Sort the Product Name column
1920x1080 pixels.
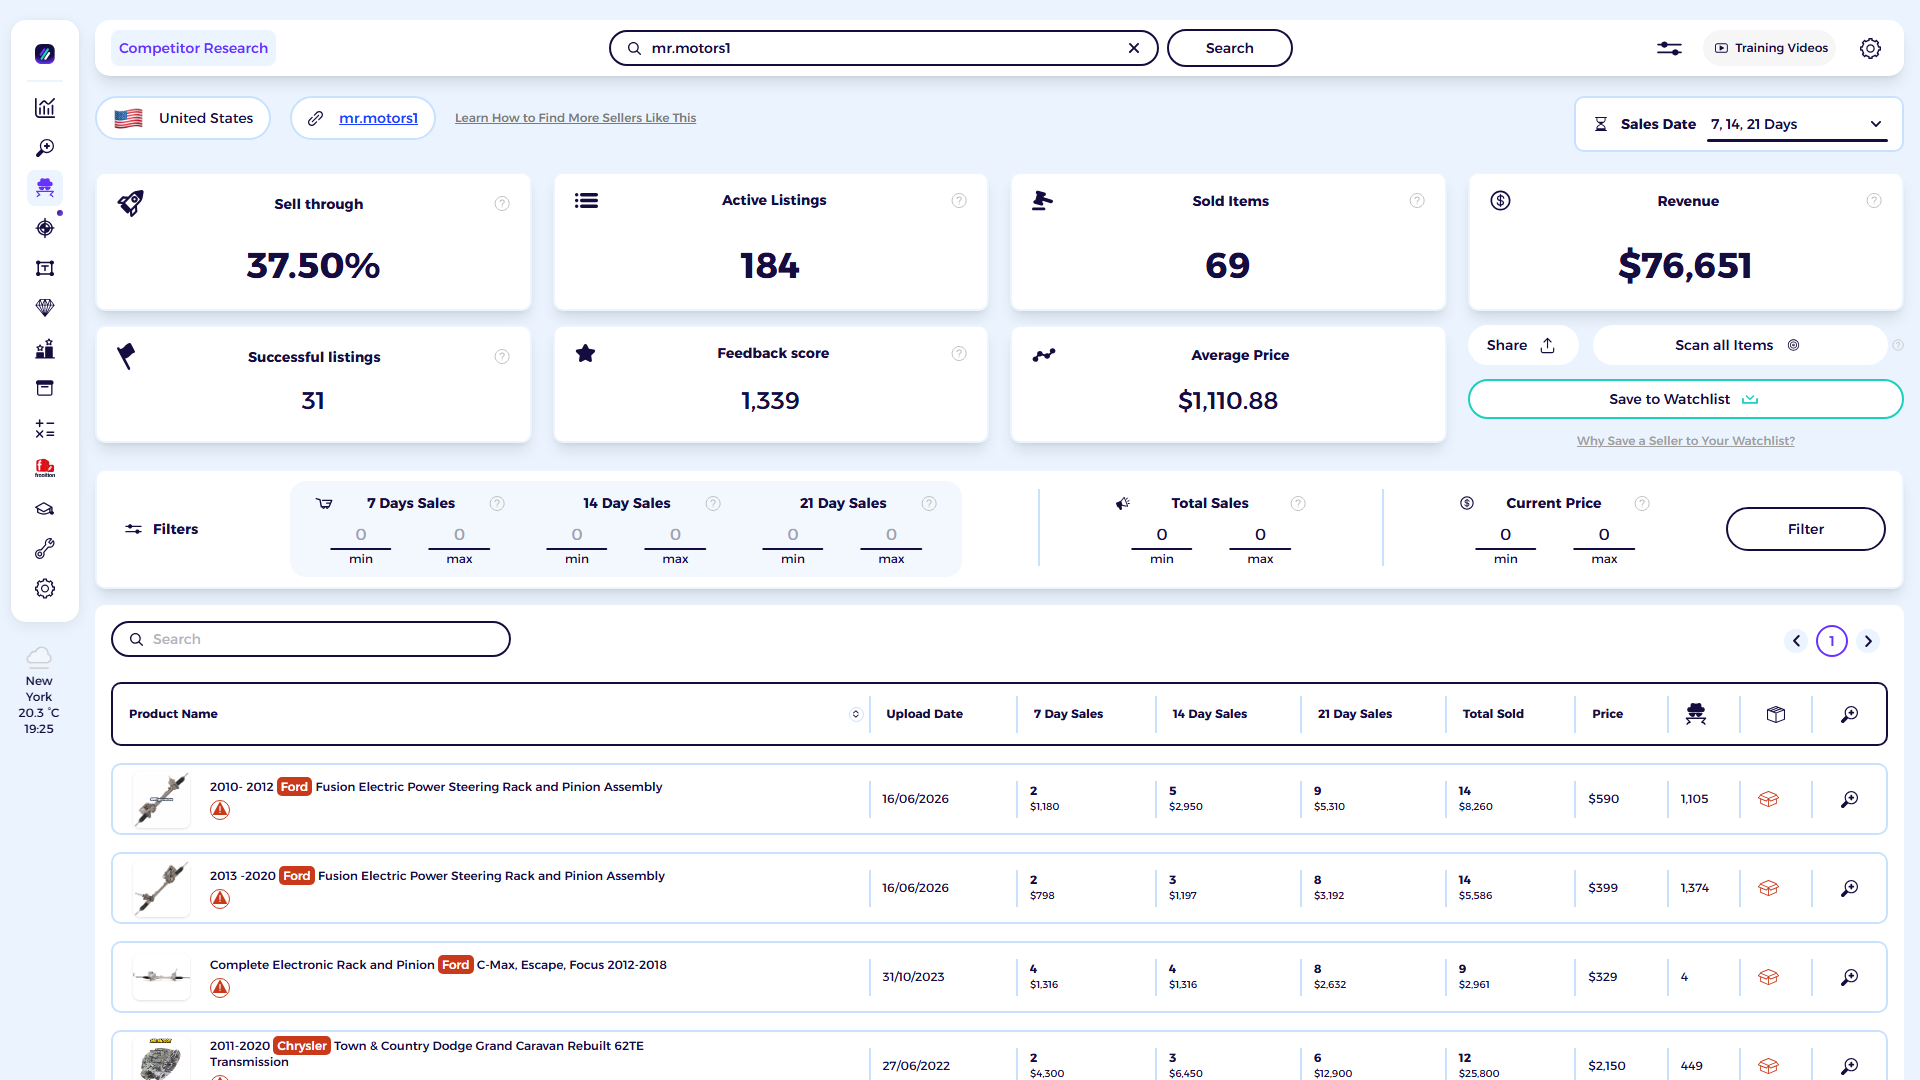pos(855,714)
